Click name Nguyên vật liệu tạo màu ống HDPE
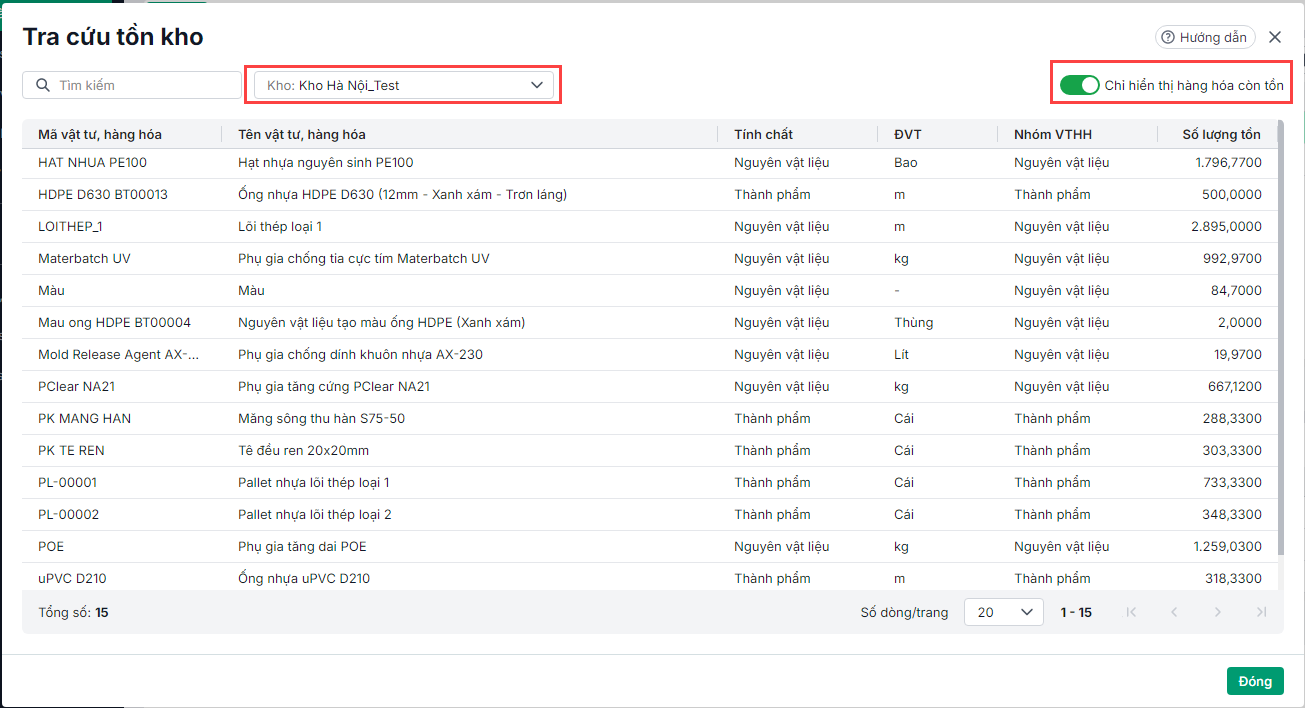1305x708 pixels. click(x=382, y=322)
